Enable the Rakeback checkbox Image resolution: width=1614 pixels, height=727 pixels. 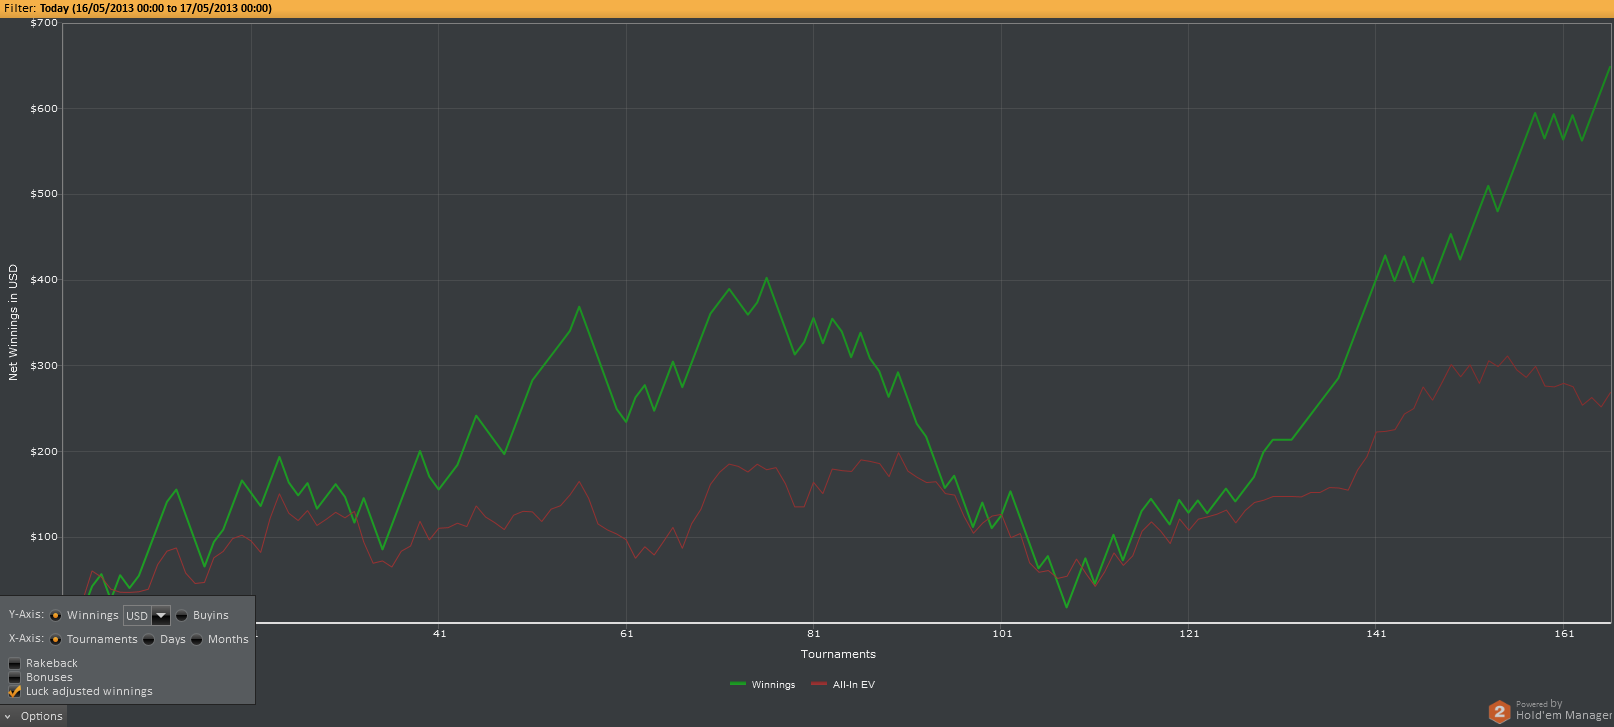point(15,663)
